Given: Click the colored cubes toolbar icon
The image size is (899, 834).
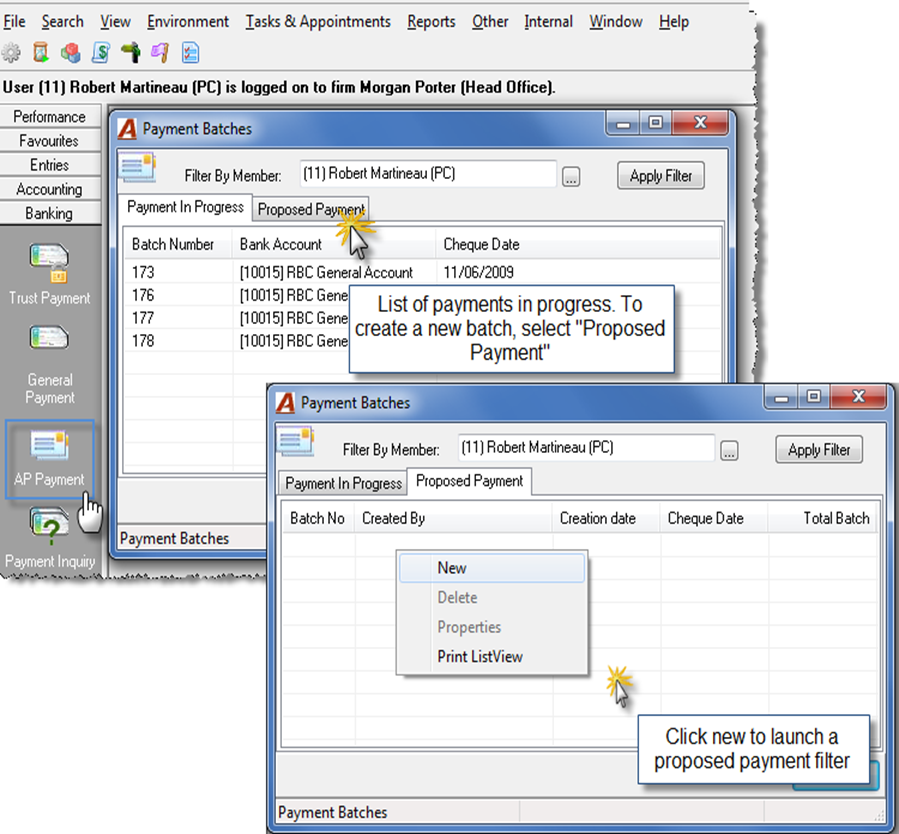Looking at the screenshot, I should (71, 53).
